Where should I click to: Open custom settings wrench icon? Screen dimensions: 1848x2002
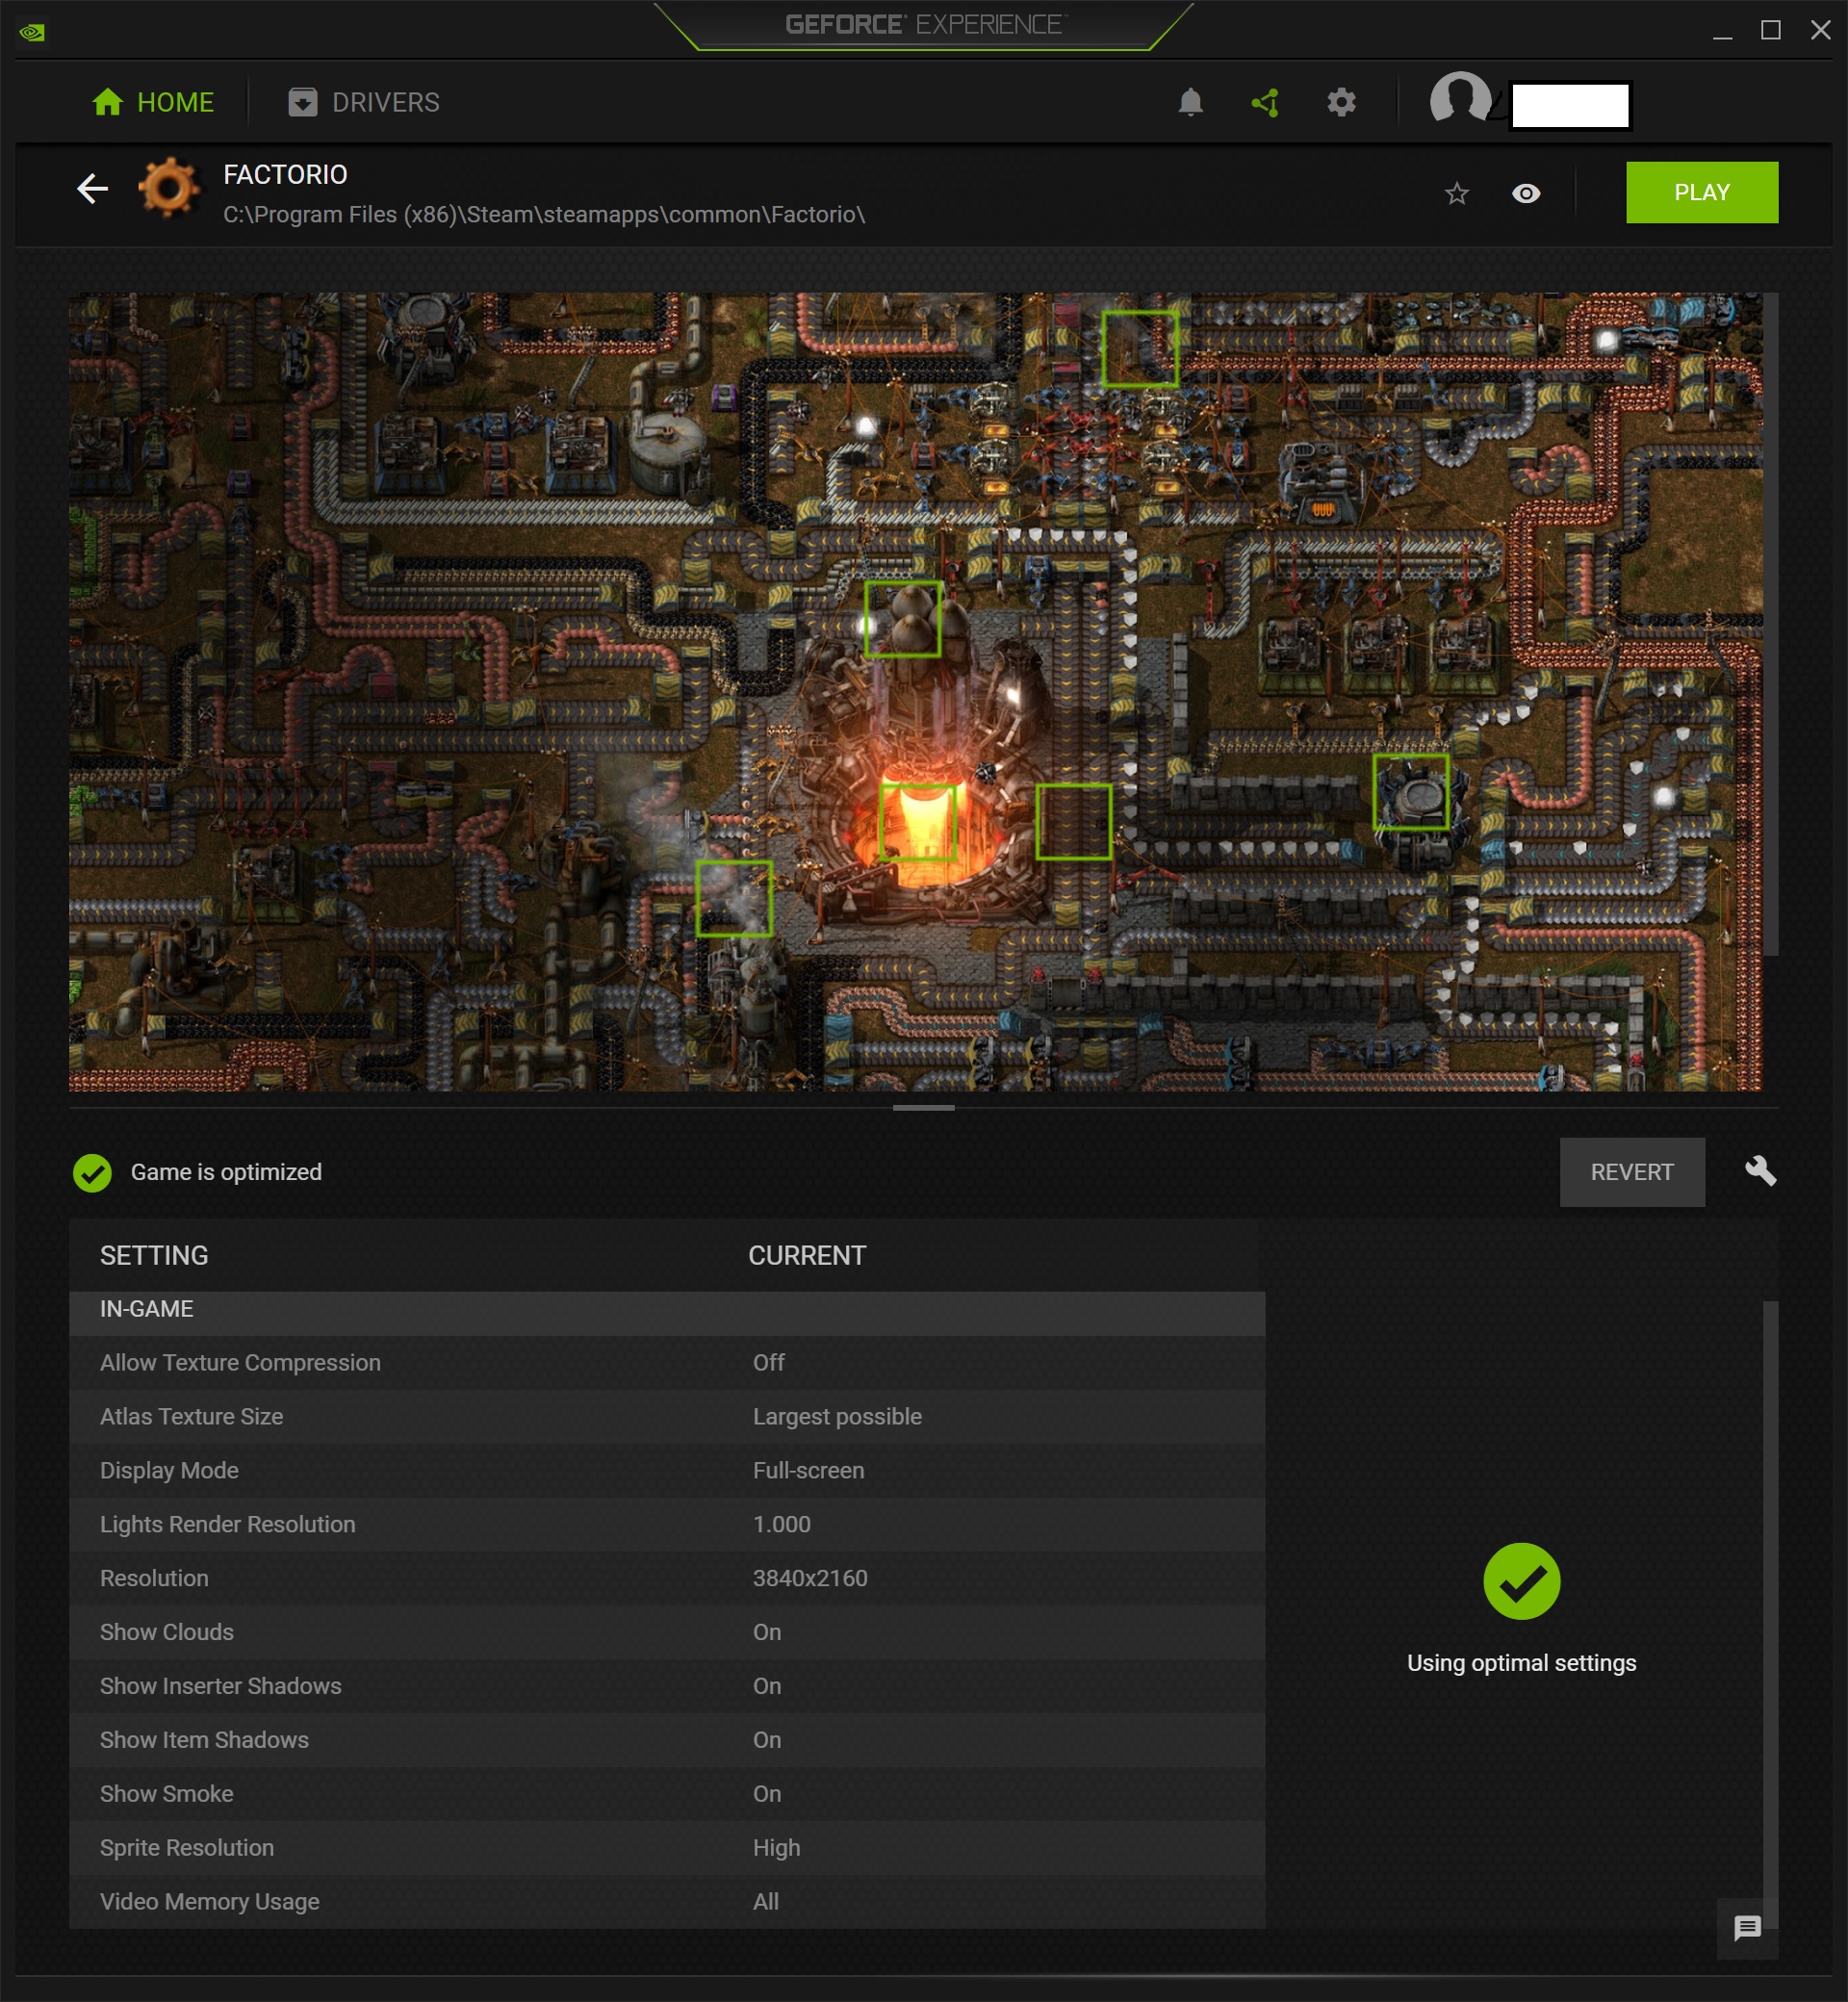coord(1760,1171)
